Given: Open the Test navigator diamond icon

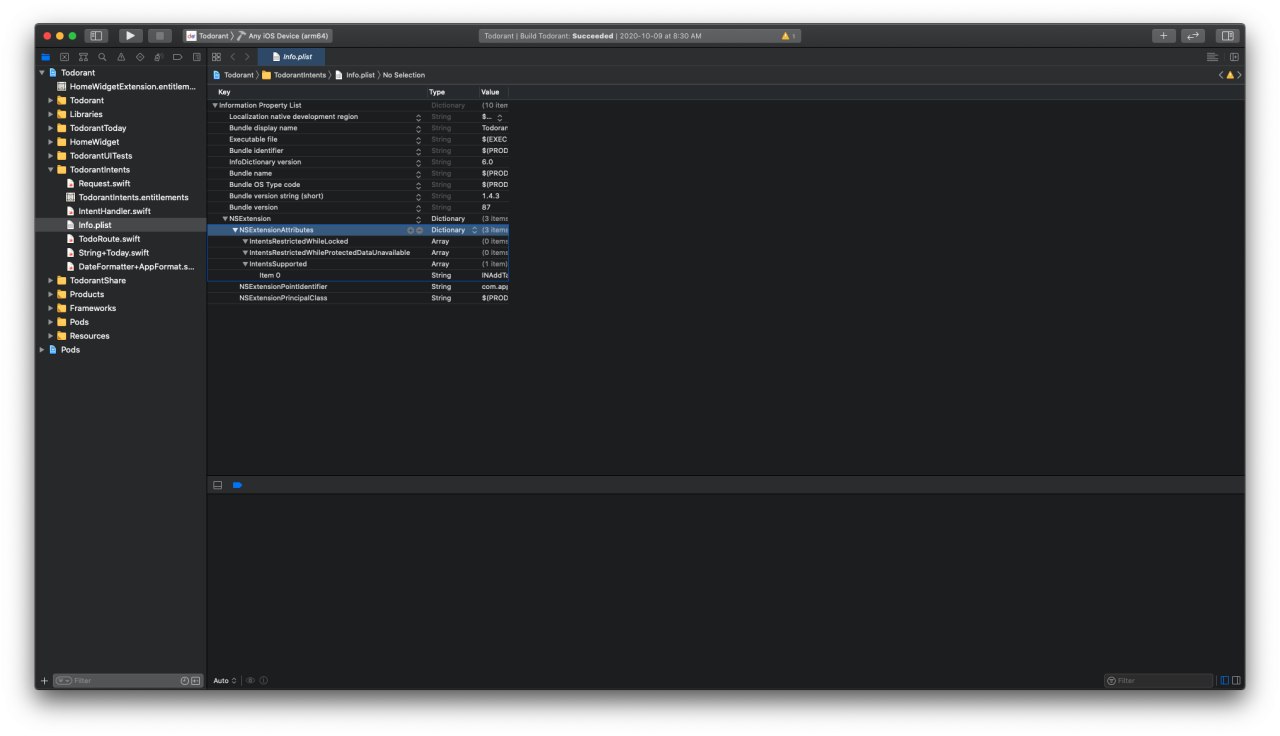Looking at the screenshot, I should pos(140,57).
